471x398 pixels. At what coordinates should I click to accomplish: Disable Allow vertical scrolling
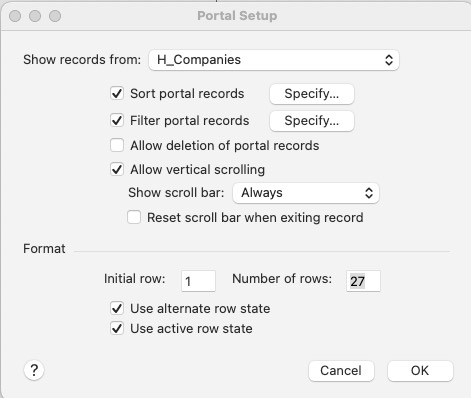click(117, 169)
